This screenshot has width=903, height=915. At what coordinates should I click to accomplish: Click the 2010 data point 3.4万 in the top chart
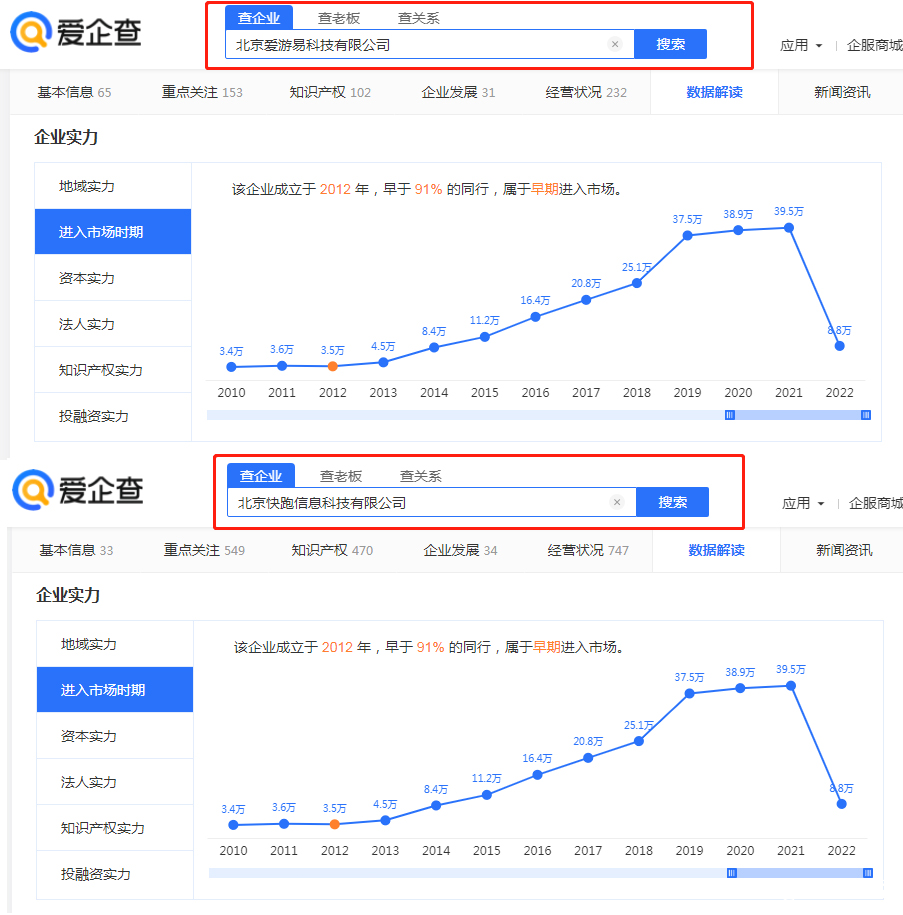coord(231,367)
